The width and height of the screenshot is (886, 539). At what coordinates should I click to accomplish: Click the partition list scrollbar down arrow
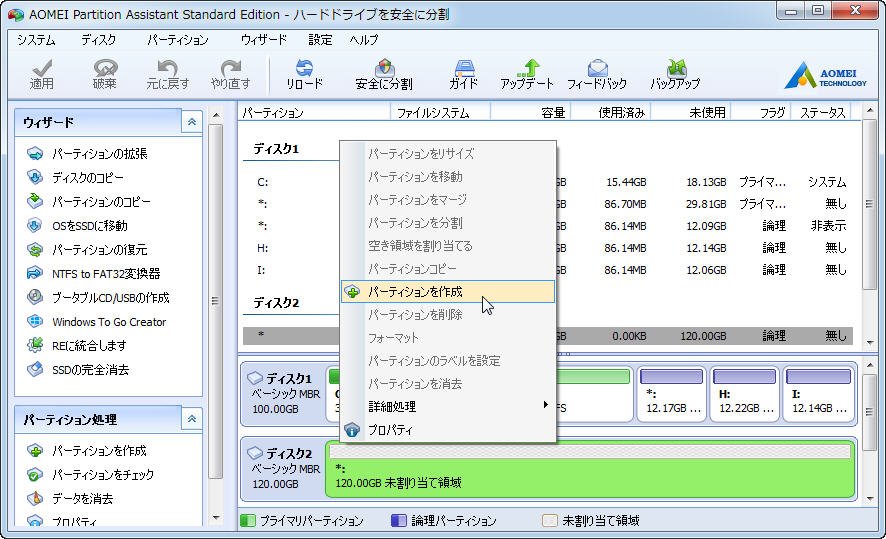coord(870,343)
